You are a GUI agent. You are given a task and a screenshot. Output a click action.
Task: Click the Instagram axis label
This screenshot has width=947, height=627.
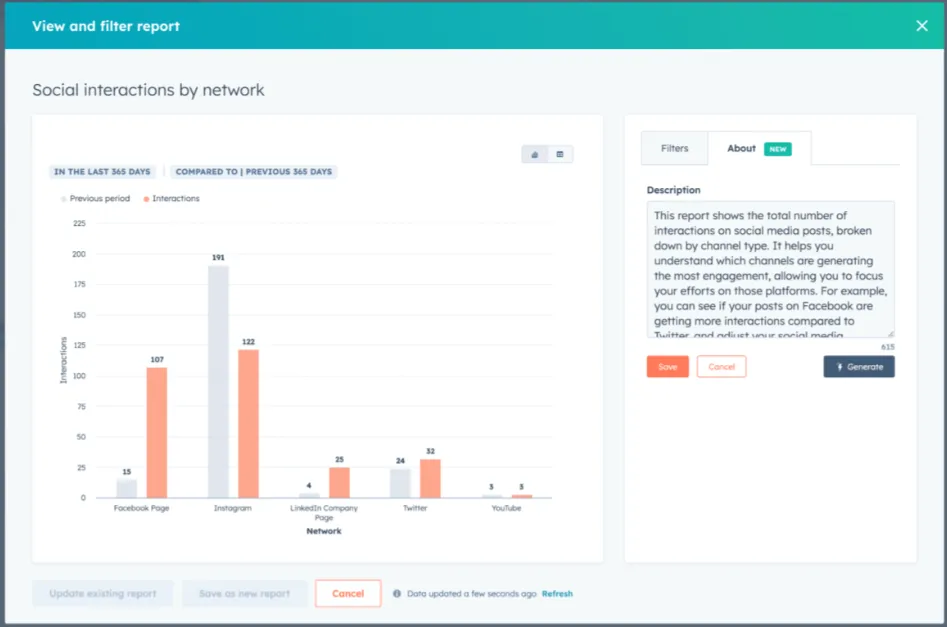coord(233,508)
